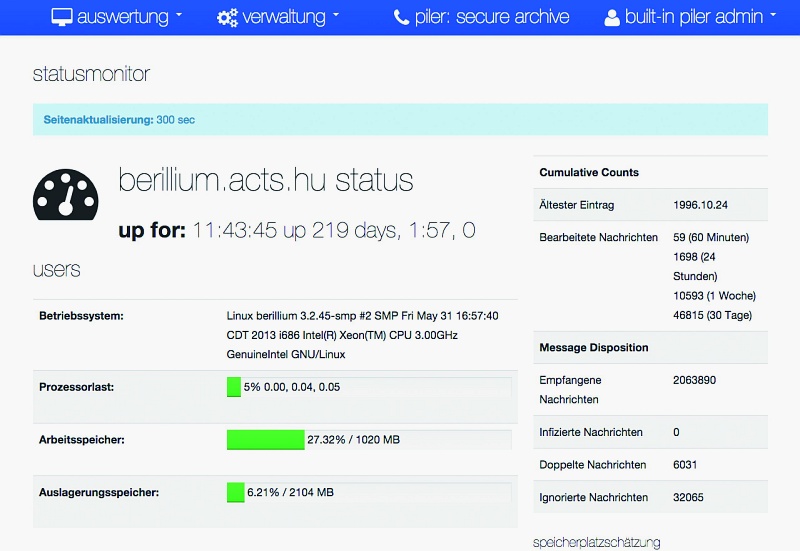Click the 46815 (30 Tage) value
The height and width of the screenshot is (551, 800).
click(x=712, y=315)
